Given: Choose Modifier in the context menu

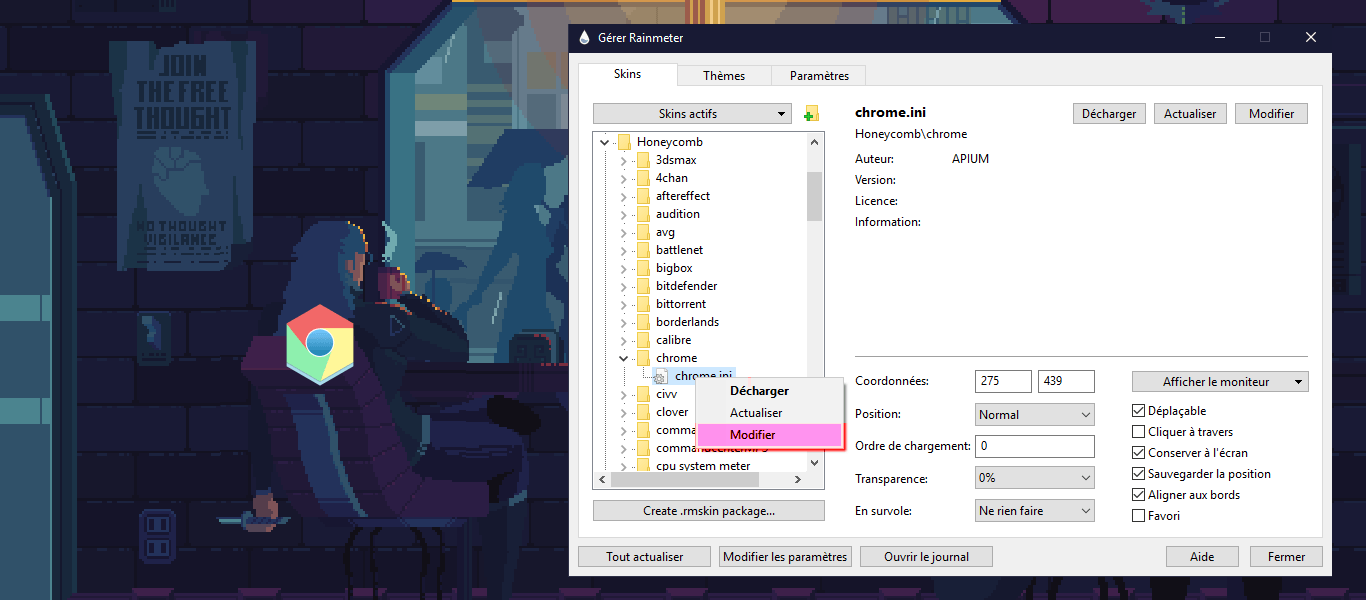Looking at the screenshot, I should (x=752, y=435).
